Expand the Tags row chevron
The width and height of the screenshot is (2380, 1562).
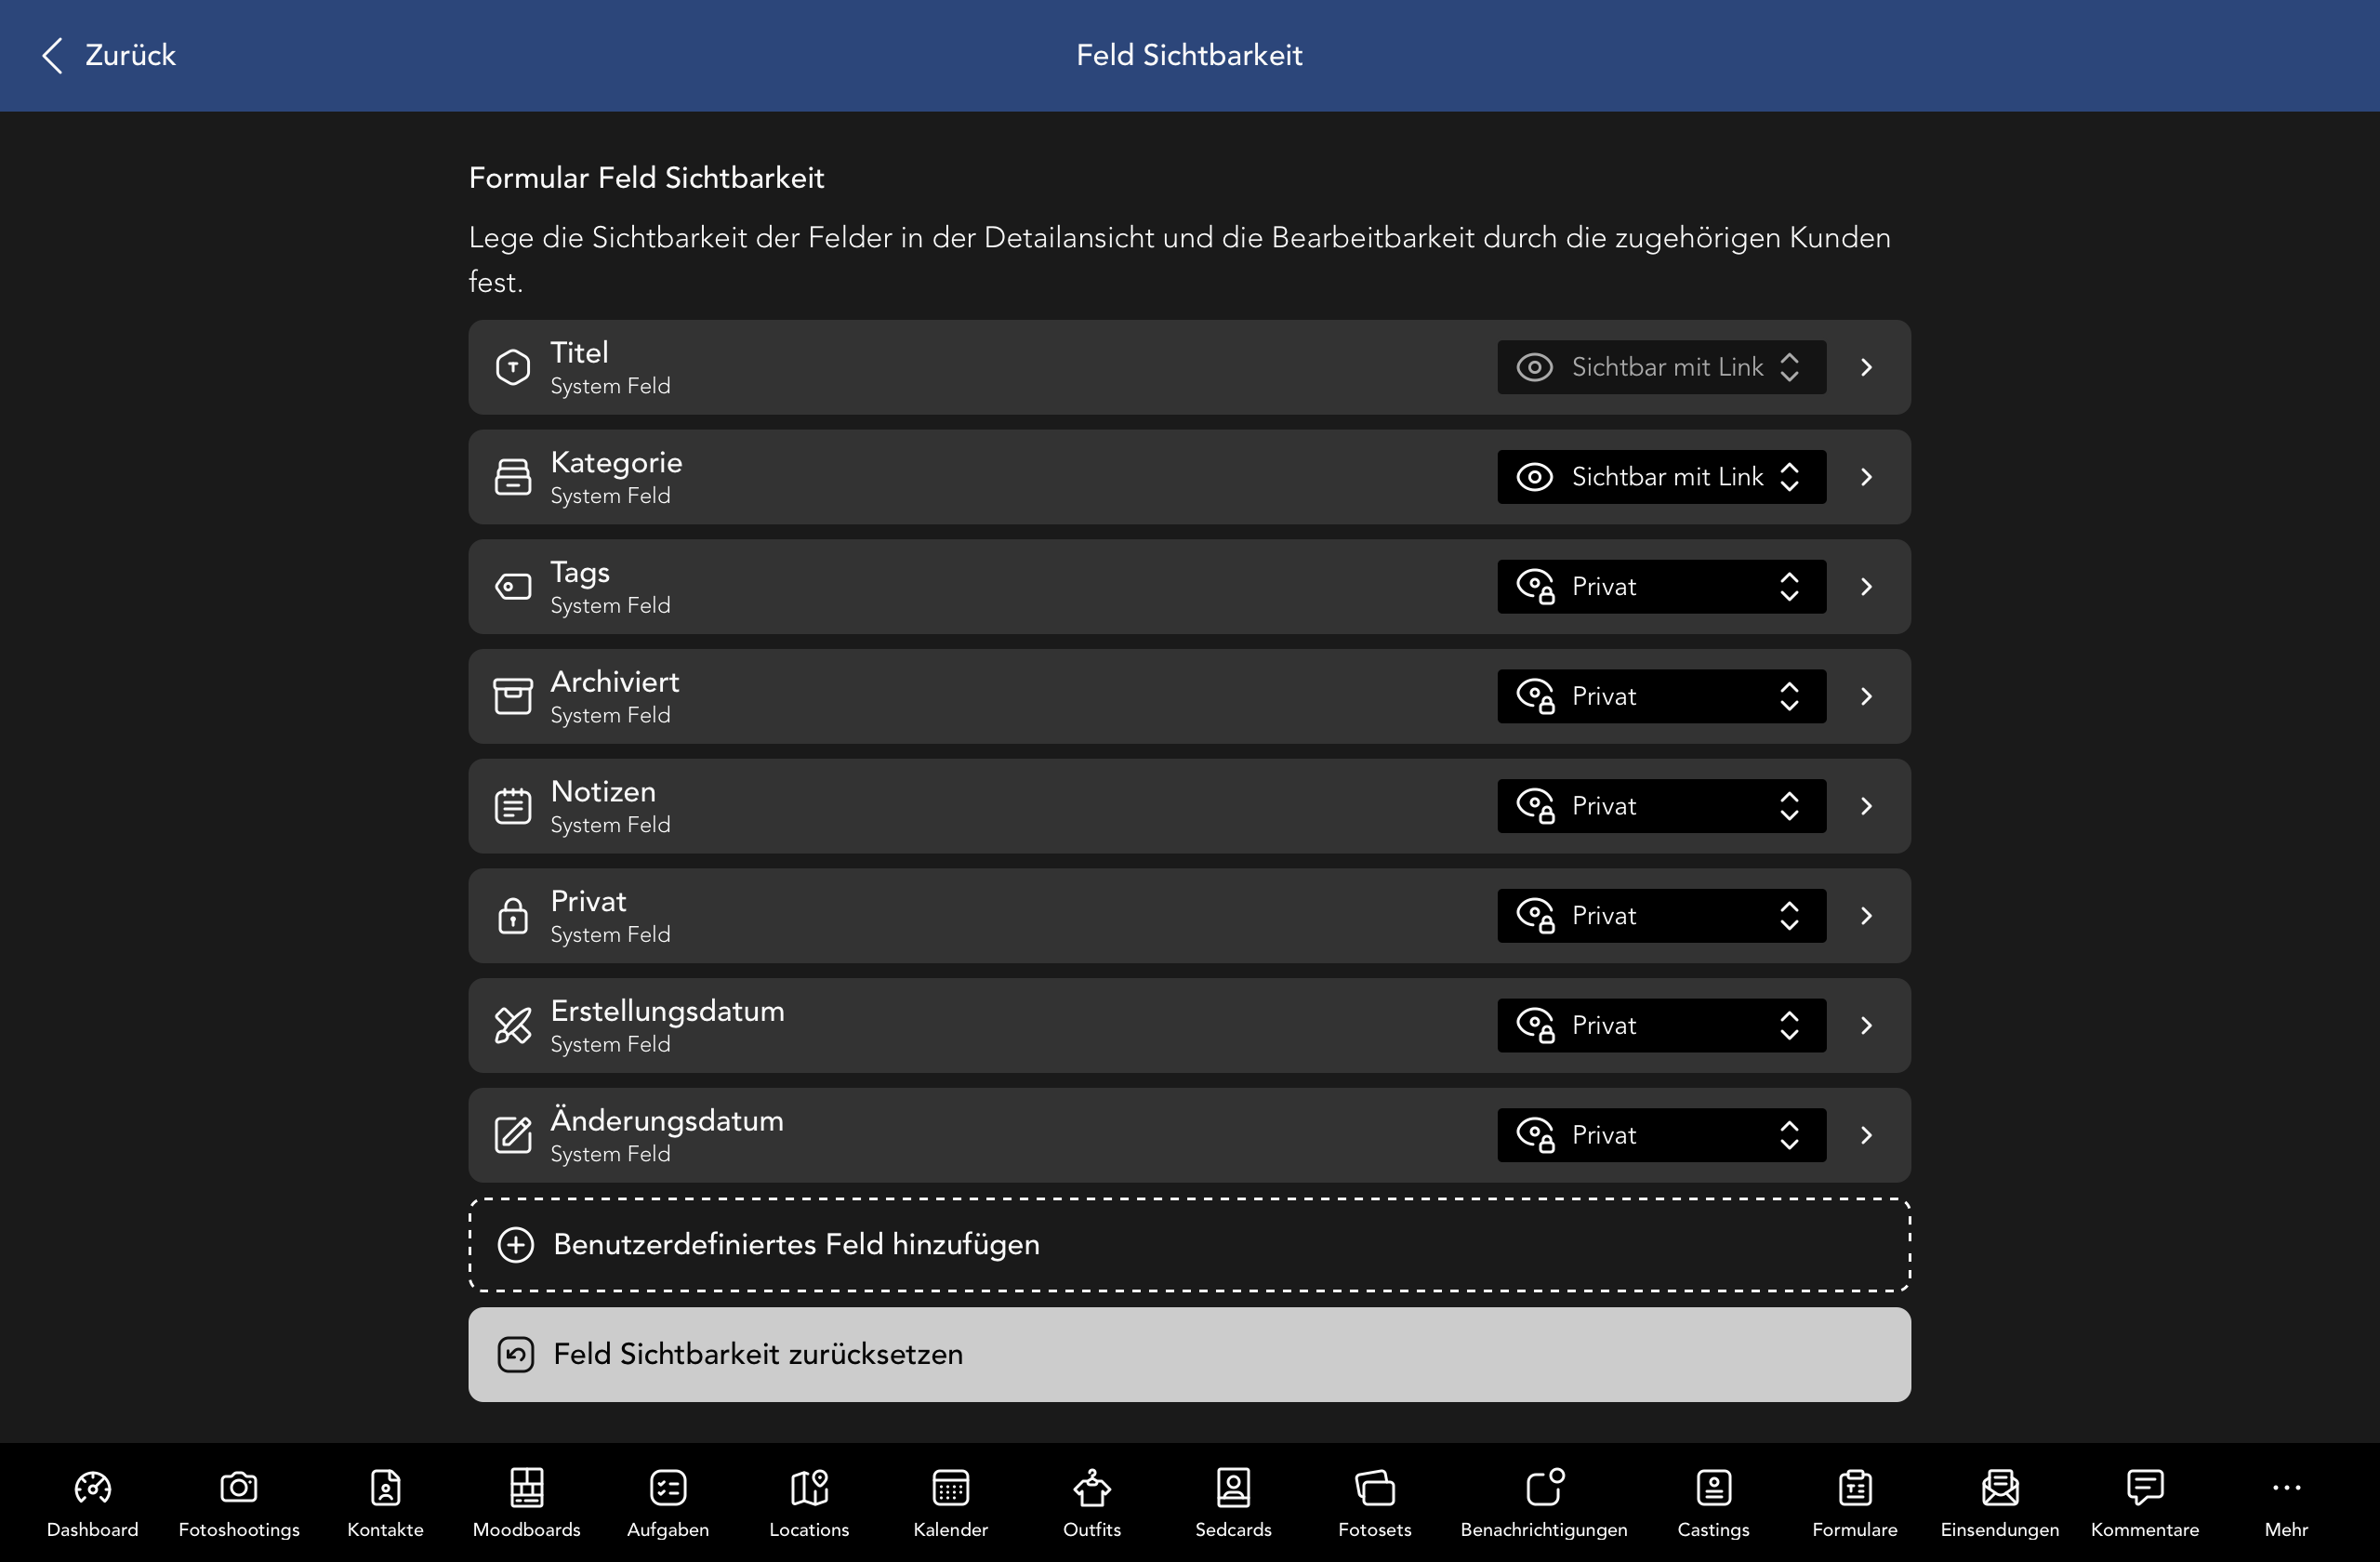[1866, 587]
